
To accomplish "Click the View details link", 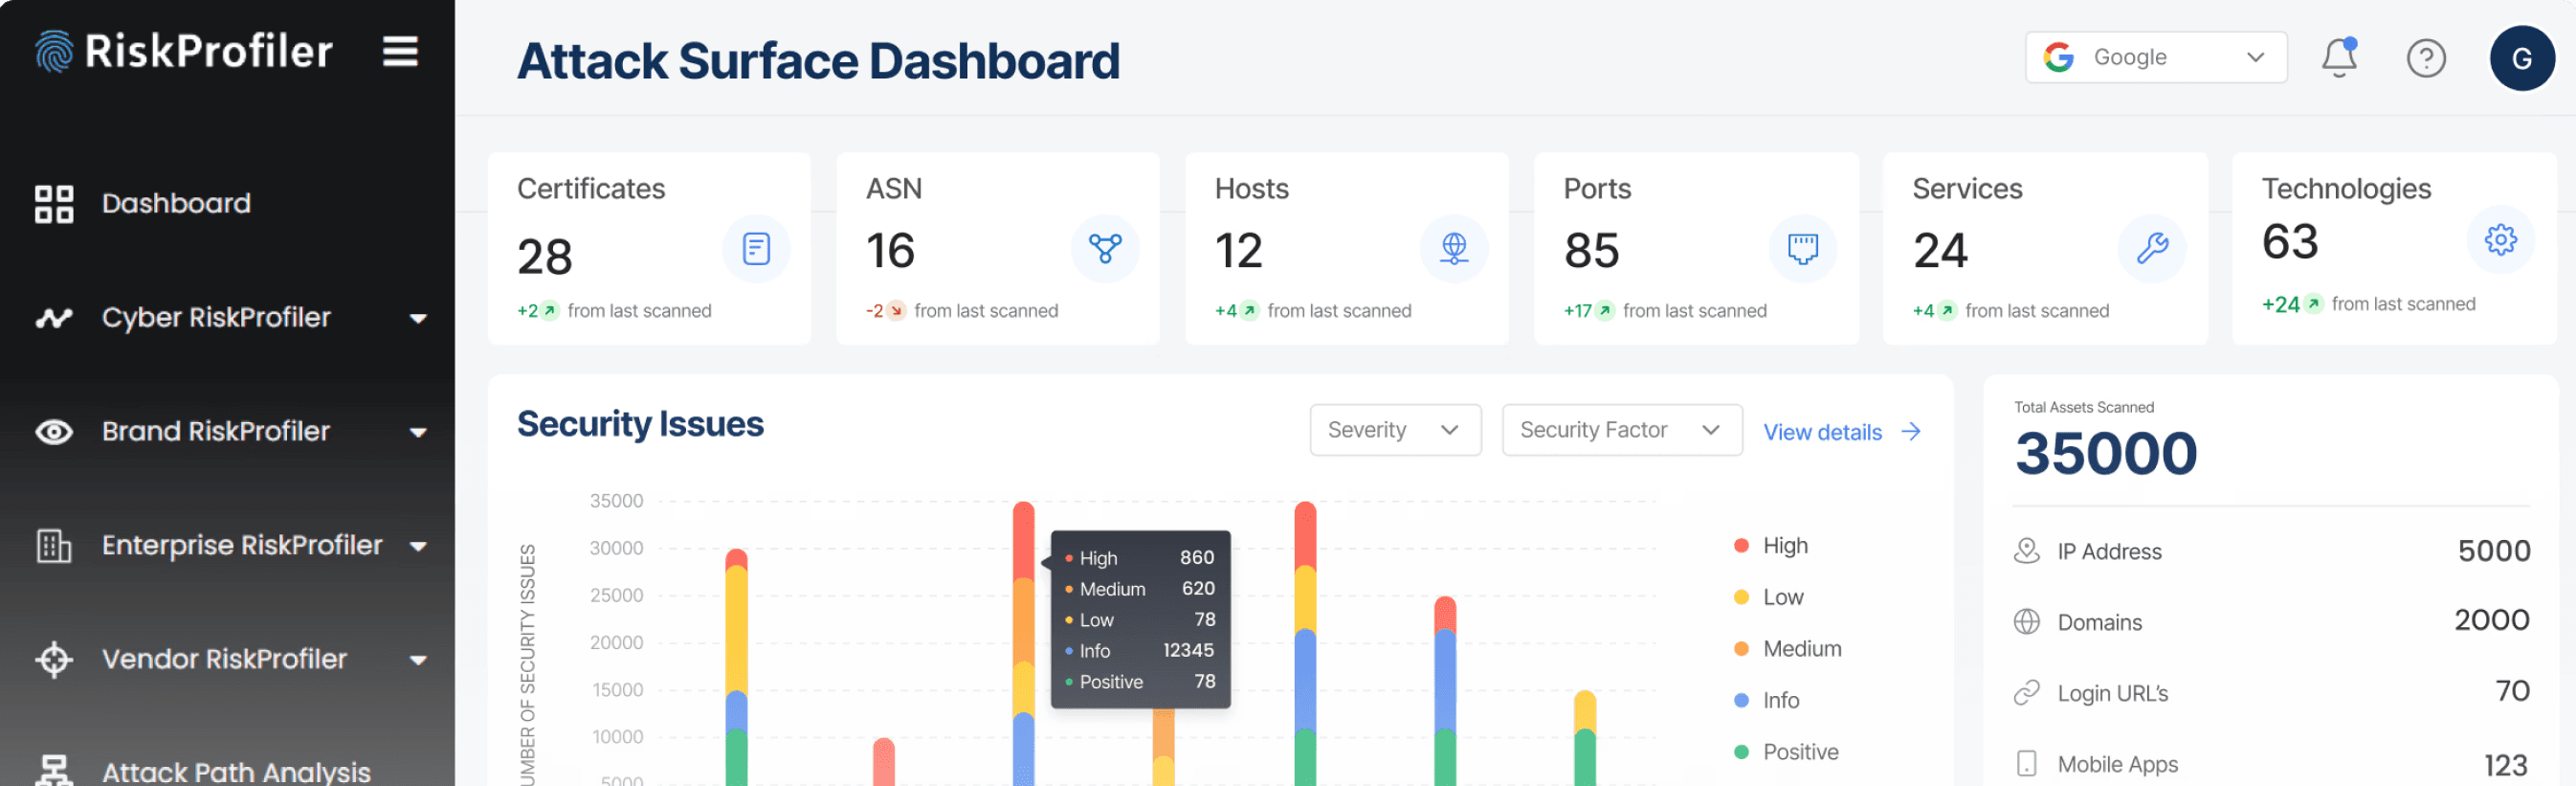I will pyautogui.click(x=1822, y=432).
